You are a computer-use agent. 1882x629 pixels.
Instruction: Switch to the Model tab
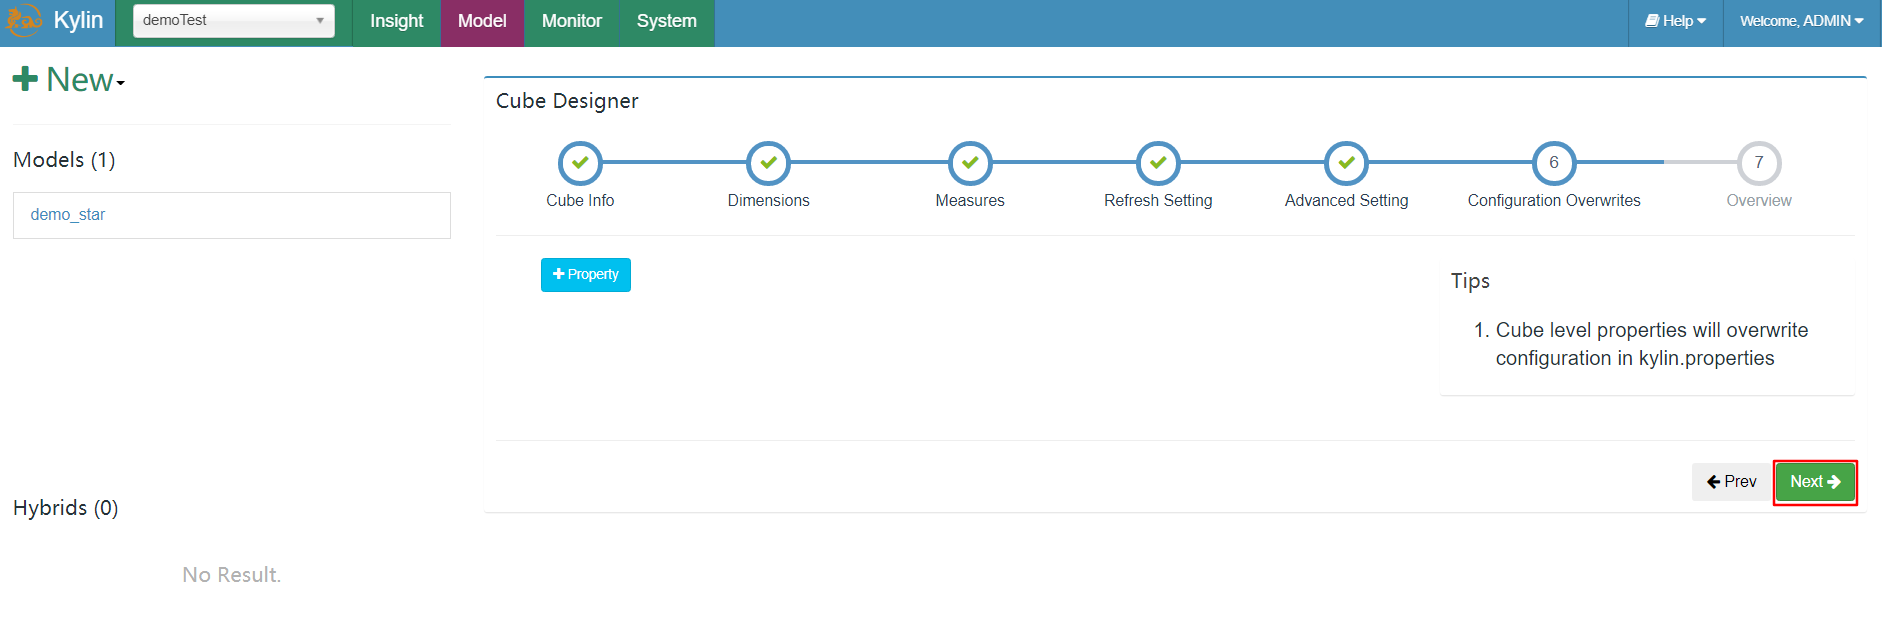[482, 21]
